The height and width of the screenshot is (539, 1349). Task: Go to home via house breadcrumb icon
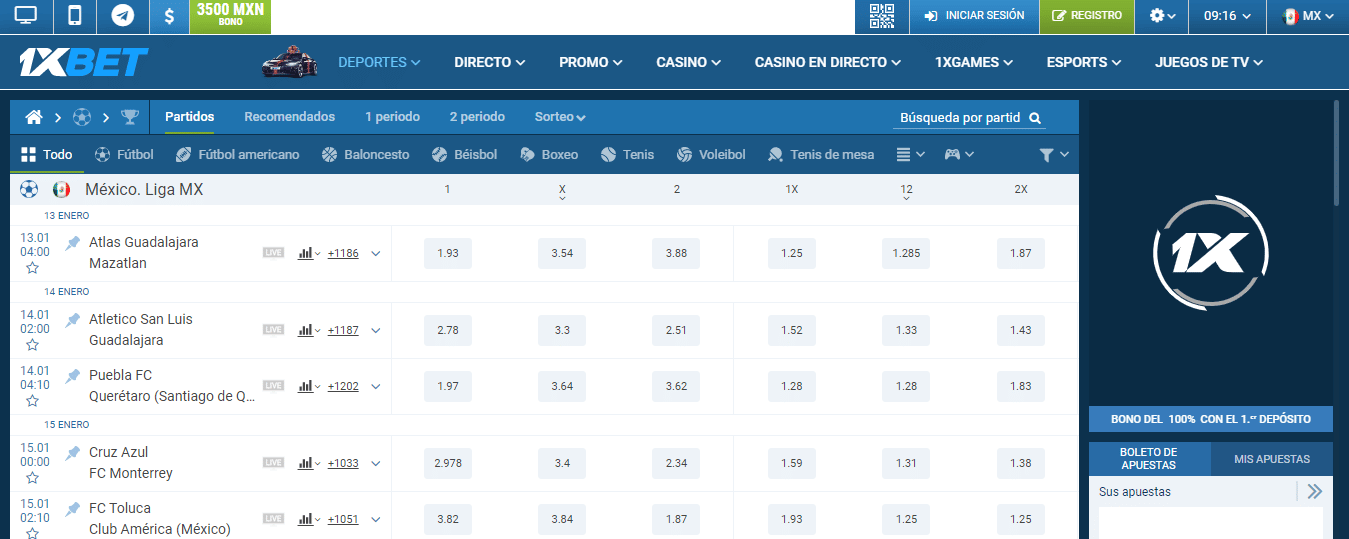34,117
